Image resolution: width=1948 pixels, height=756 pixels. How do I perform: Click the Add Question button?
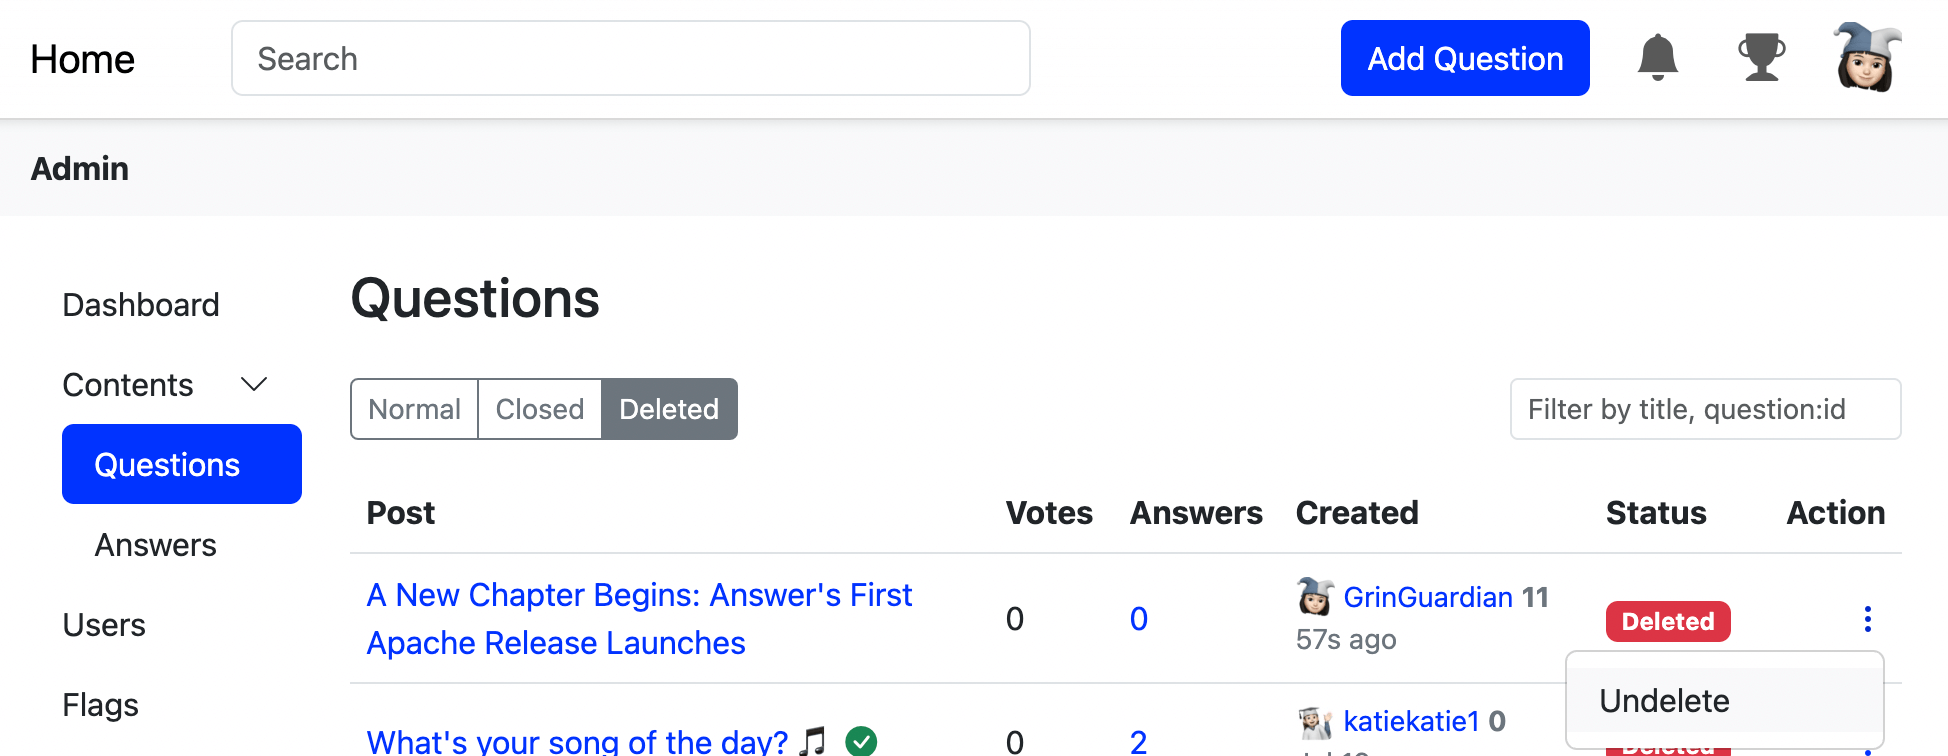1465,58
